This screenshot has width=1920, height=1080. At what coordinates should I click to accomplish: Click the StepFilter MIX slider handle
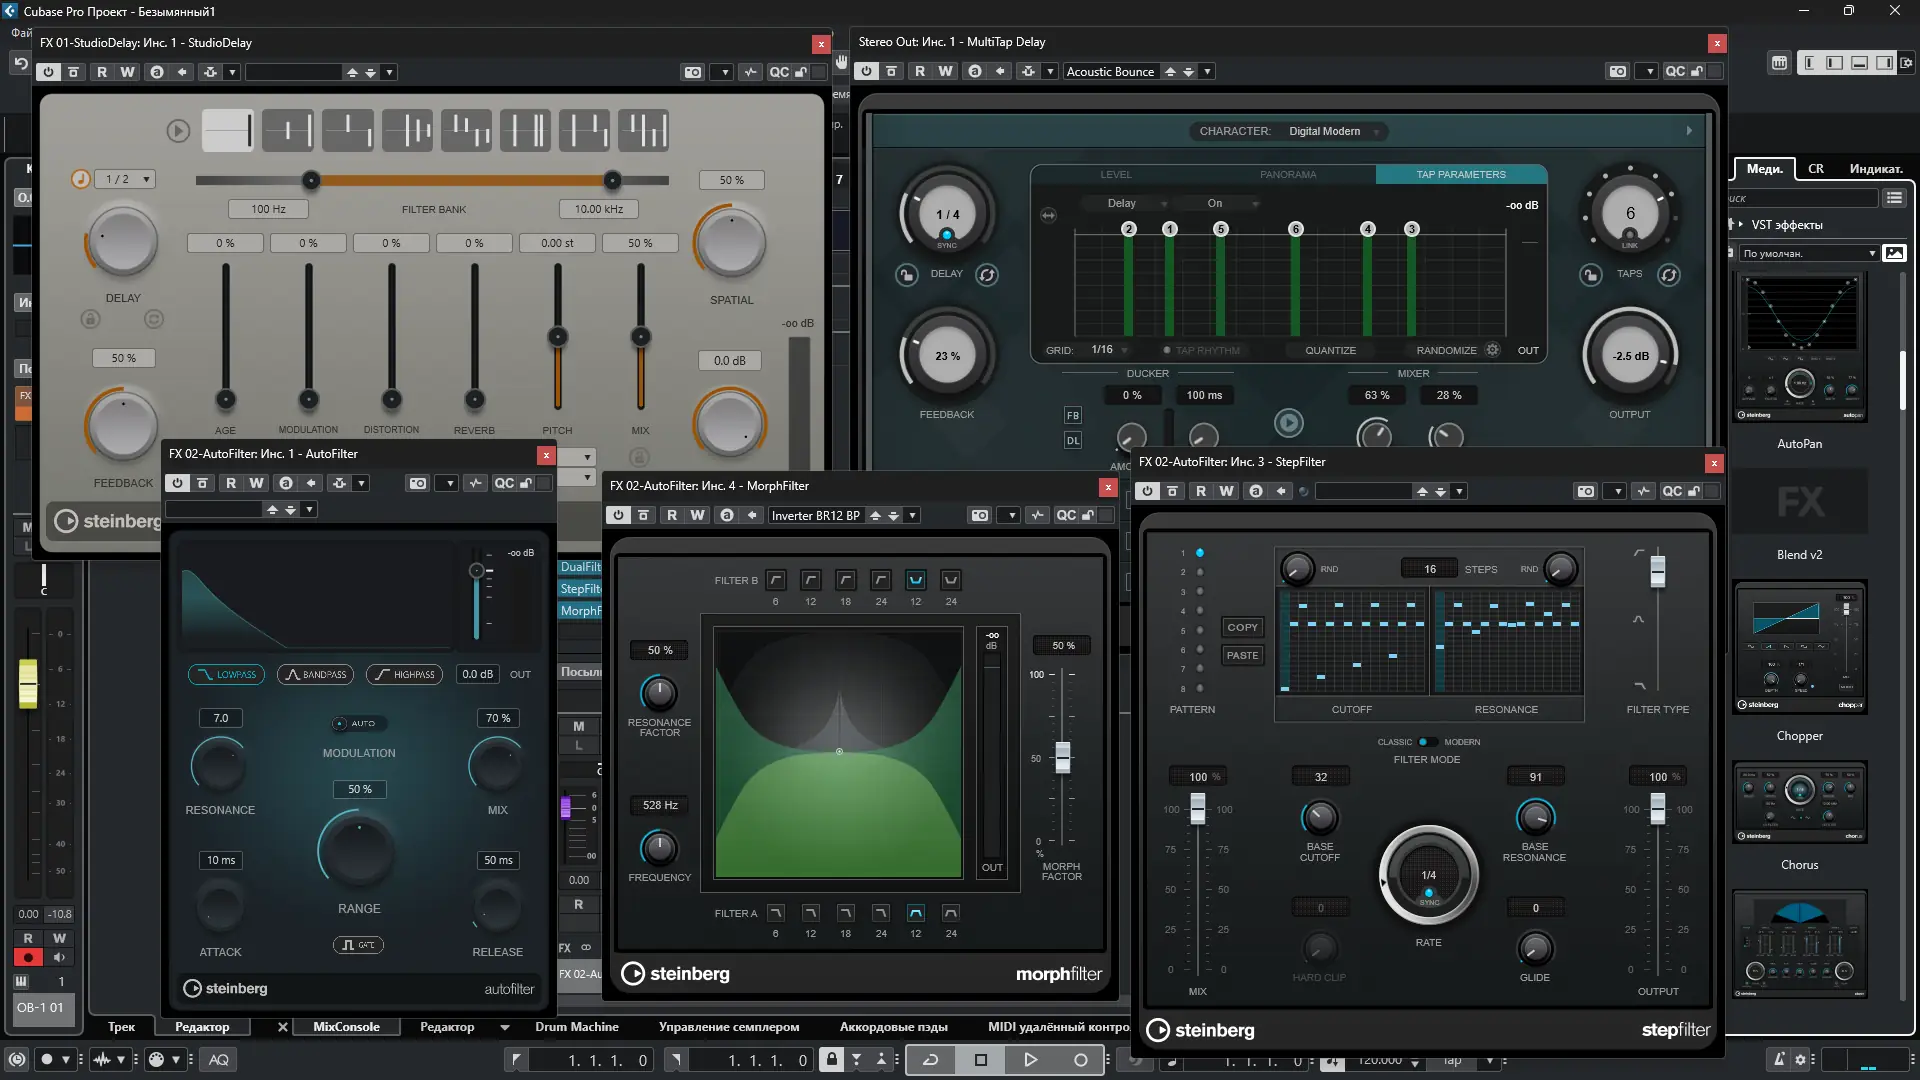click(1197, 806)
